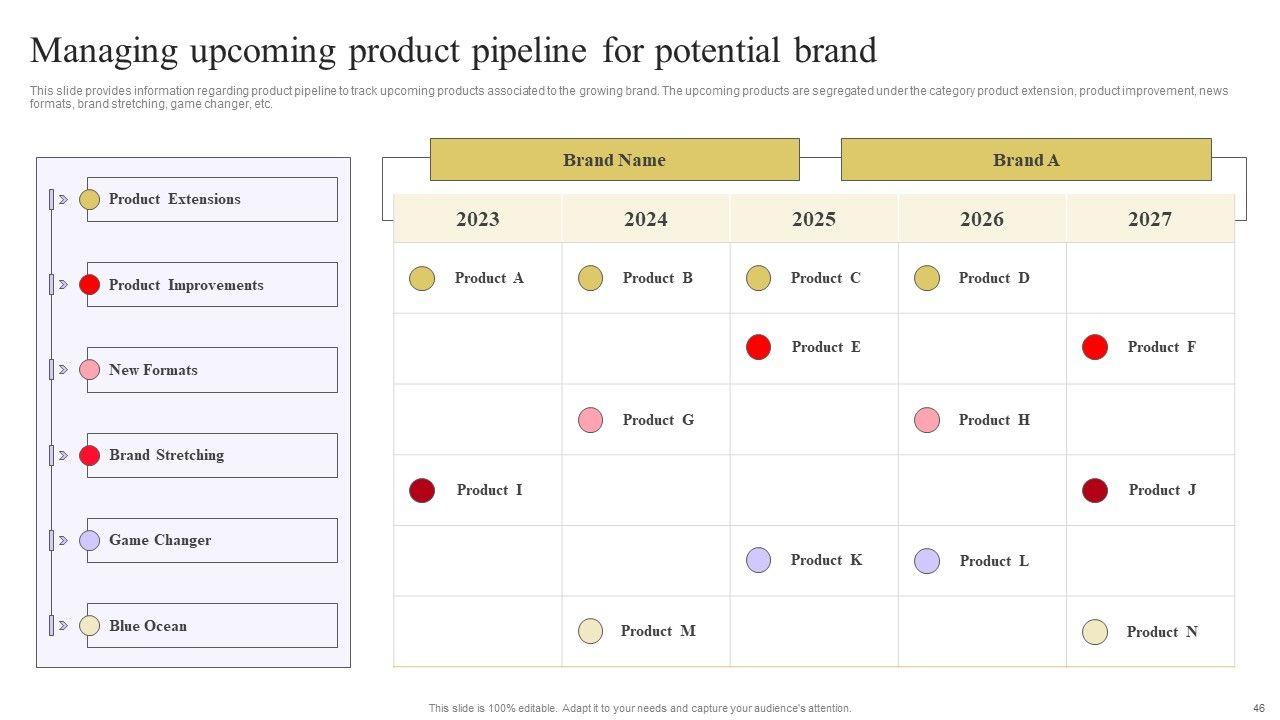1280x720 pixels.
Task: Click the red circle beside Product F
Action: click(x=1095, y=347)
